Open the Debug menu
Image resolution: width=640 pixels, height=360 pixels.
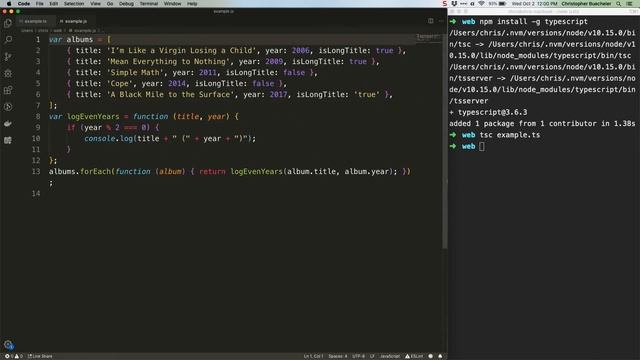point(126,4)
